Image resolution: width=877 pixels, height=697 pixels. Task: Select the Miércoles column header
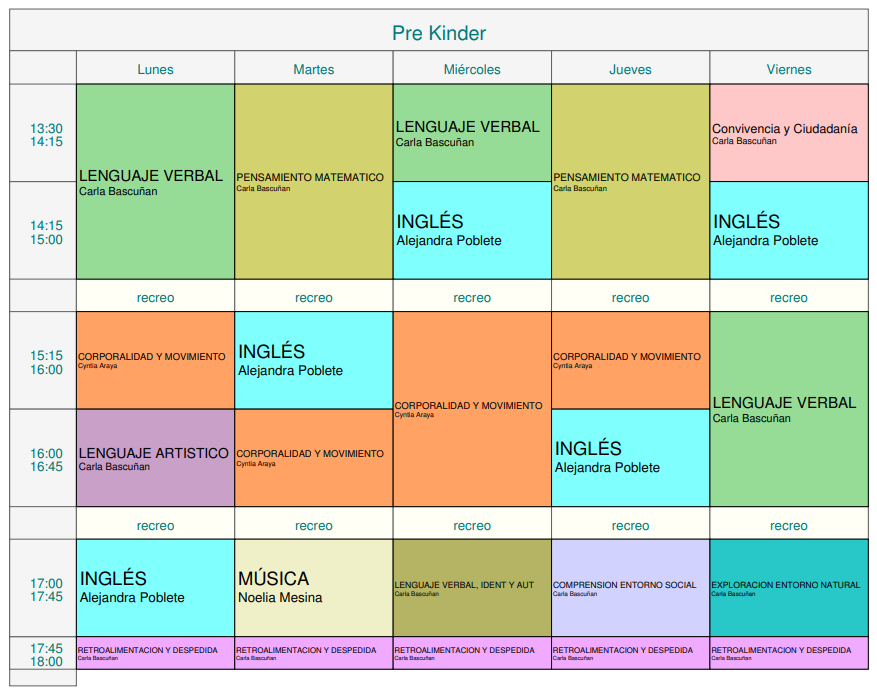(472, 69)
